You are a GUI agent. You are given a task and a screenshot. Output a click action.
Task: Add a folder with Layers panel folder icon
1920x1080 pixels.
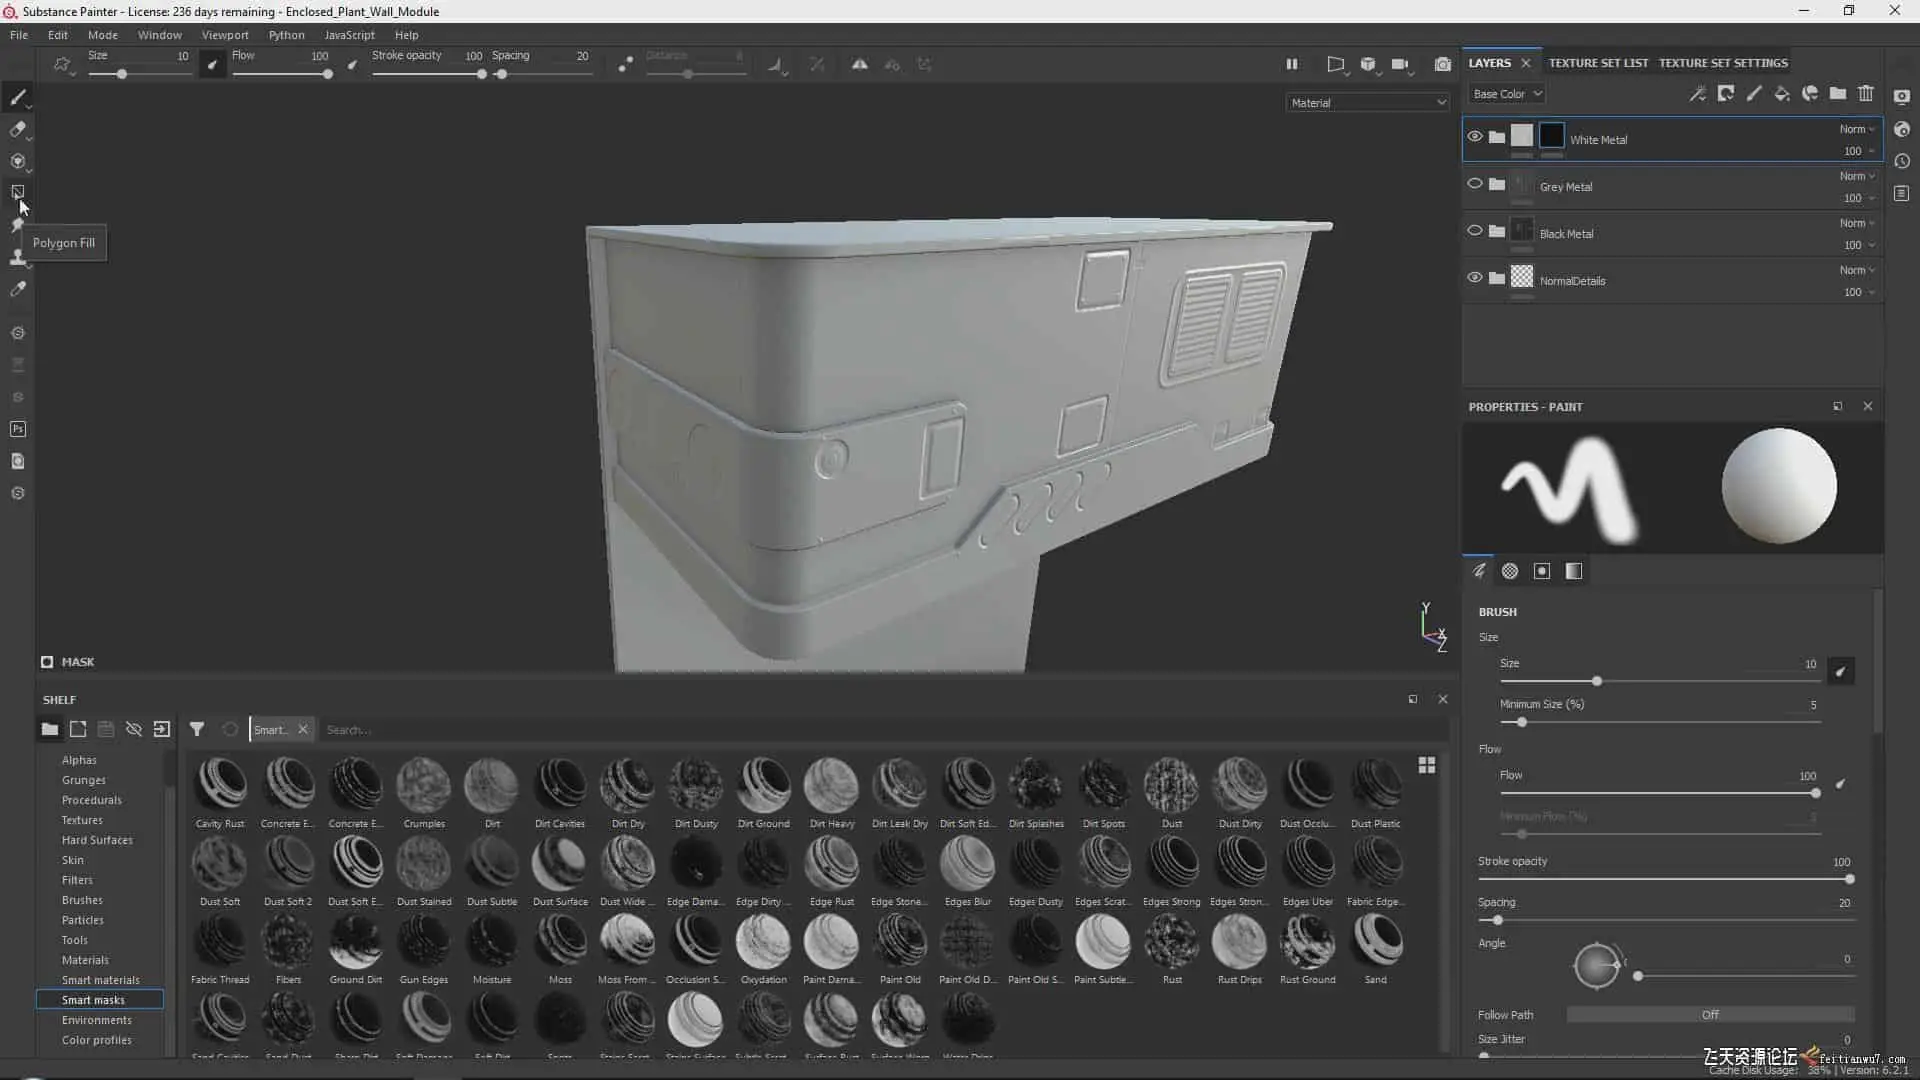1838,94
